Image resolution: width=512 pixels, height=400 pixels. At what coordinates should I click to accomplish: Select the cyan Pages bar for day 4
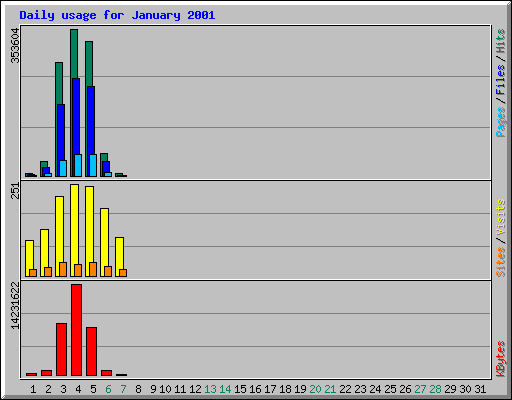(78, 165)
